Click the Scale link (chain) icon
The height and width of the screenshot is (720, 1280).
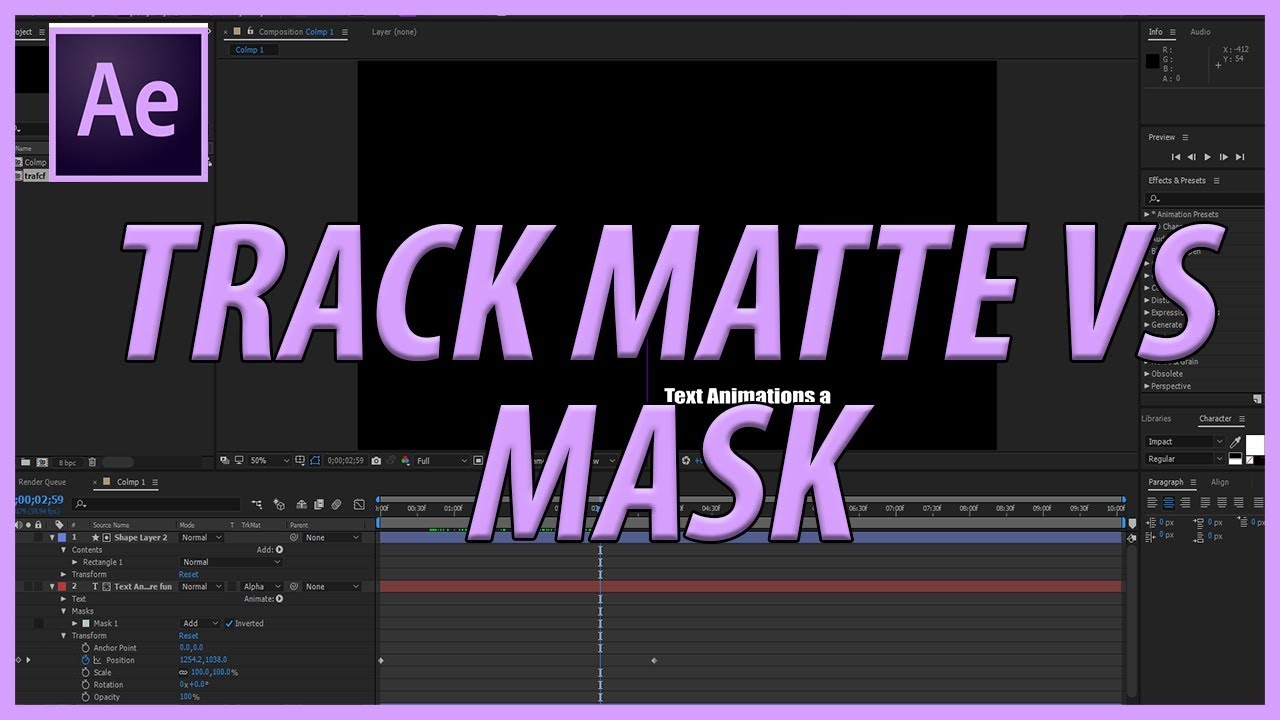point(182,672)
